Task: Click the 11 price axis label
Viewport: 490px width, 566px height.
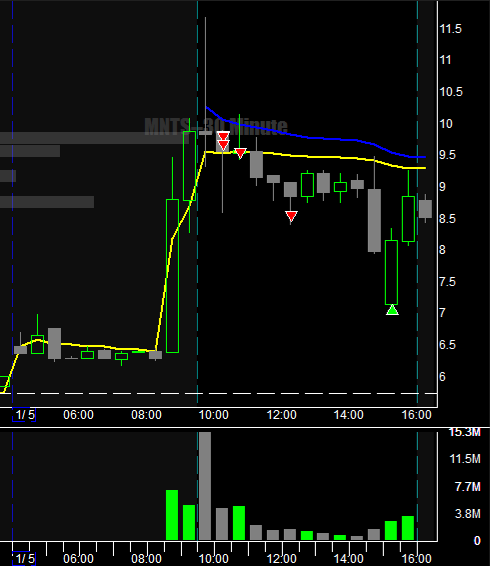Action: [445, 60]
